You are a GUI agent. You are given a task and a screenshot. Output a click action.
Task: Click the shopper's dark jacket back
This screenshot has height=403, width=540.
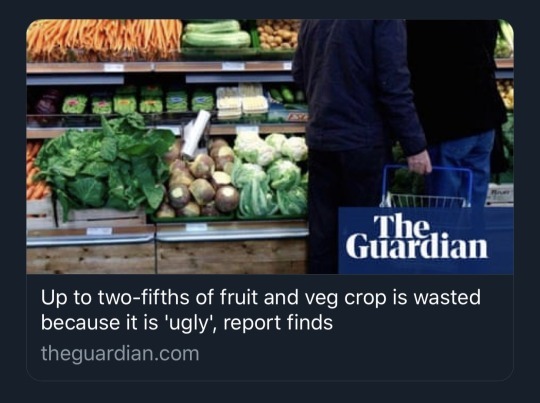click(357, 84)
